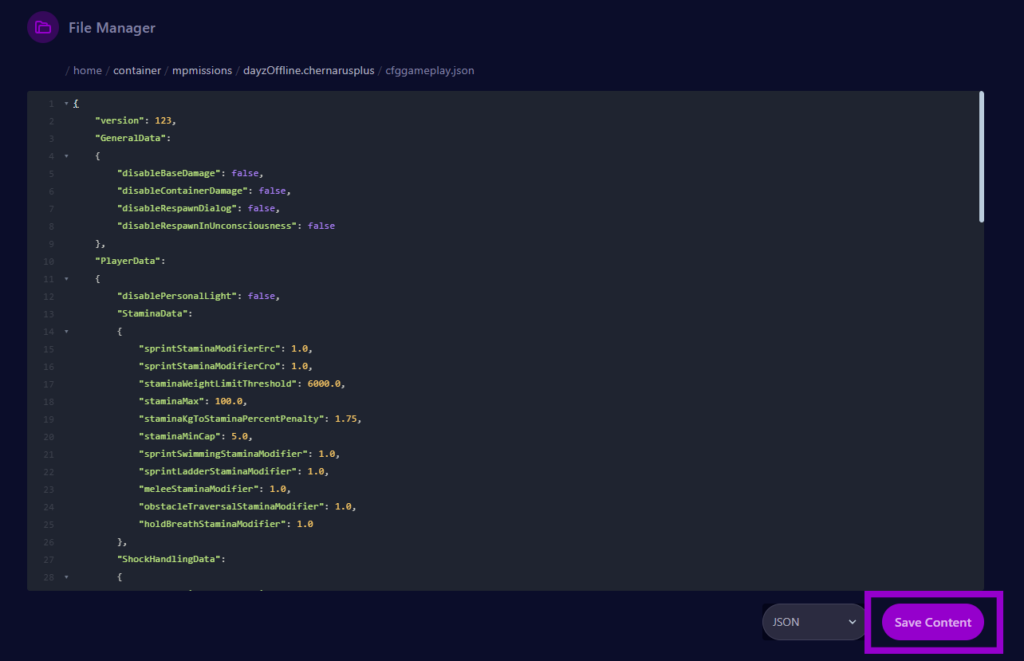Fold the ShockHandlingData block at line 28
This screenshot has height=661, width=1024.
point(66,577)
